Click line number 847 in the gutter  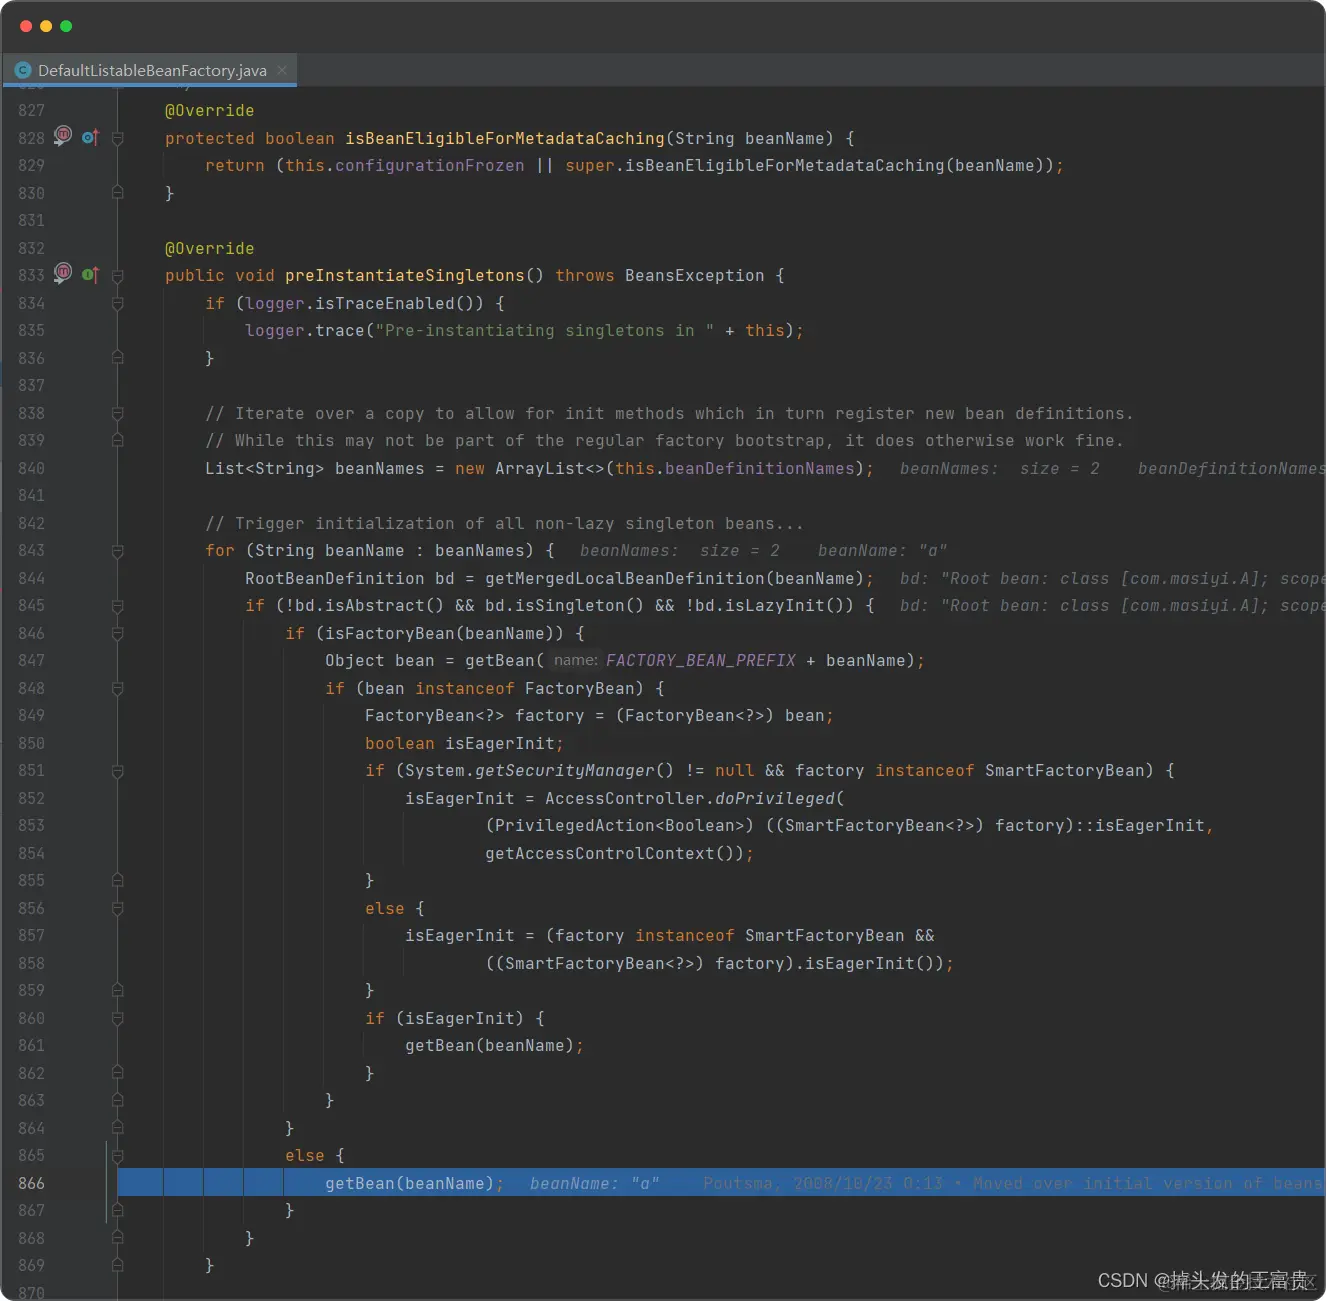31,660
